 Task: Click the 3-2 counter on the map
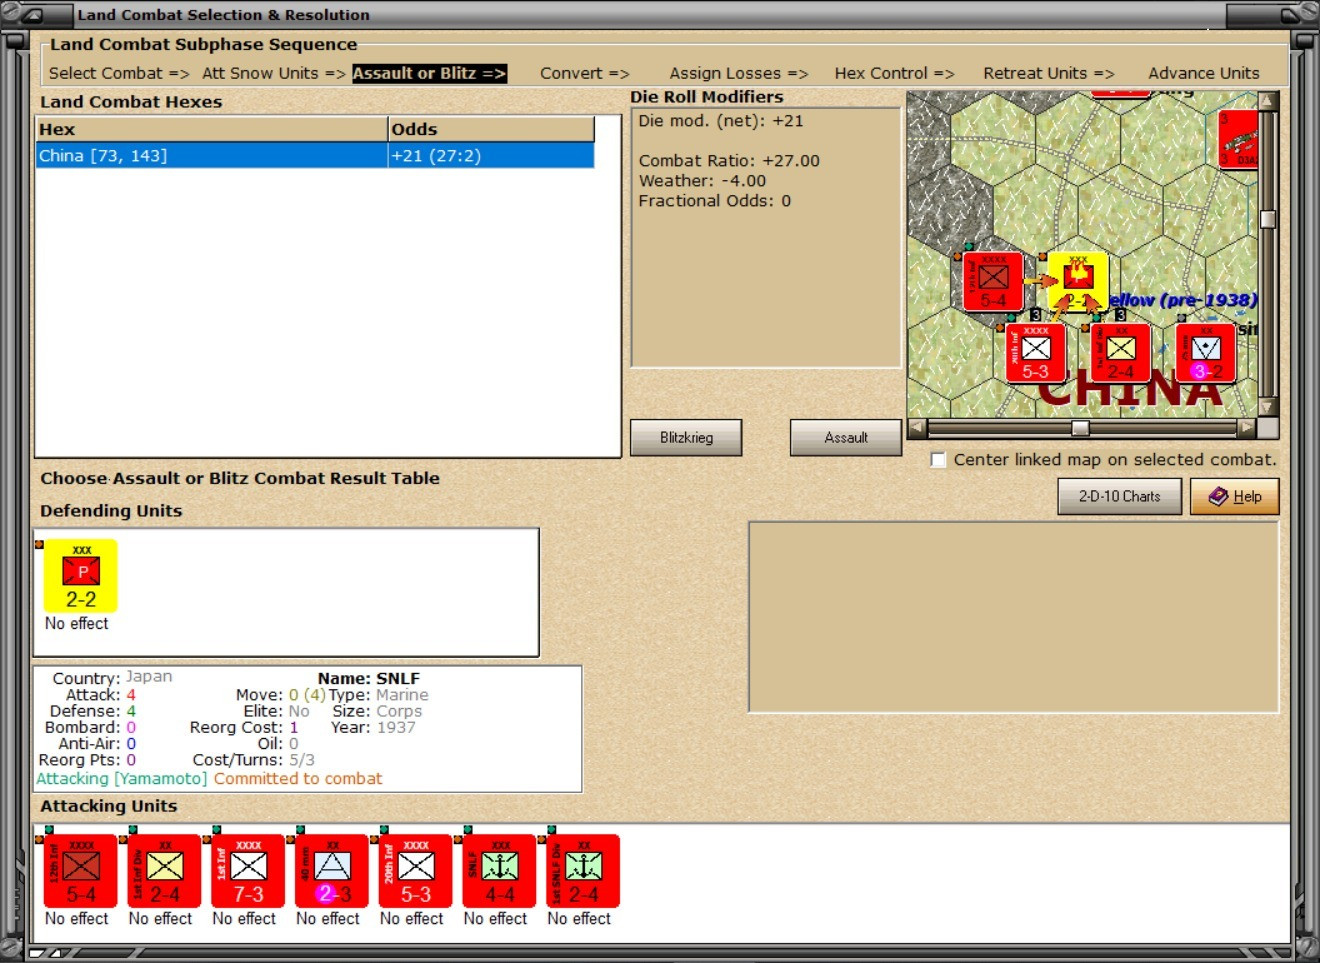1206,352
